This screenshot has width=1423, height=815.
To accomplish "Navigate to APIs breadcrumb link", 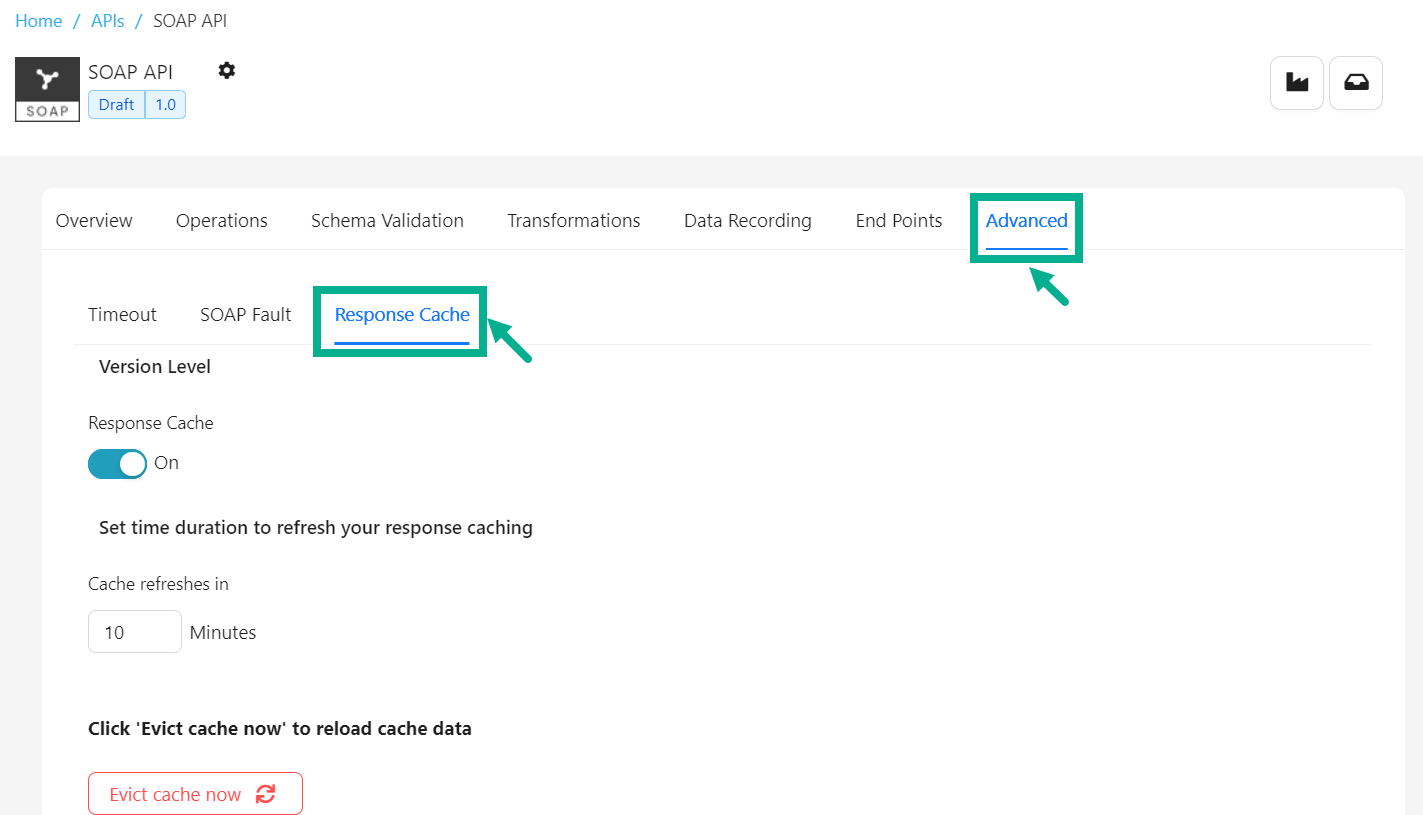I will [x=107, y=21].
